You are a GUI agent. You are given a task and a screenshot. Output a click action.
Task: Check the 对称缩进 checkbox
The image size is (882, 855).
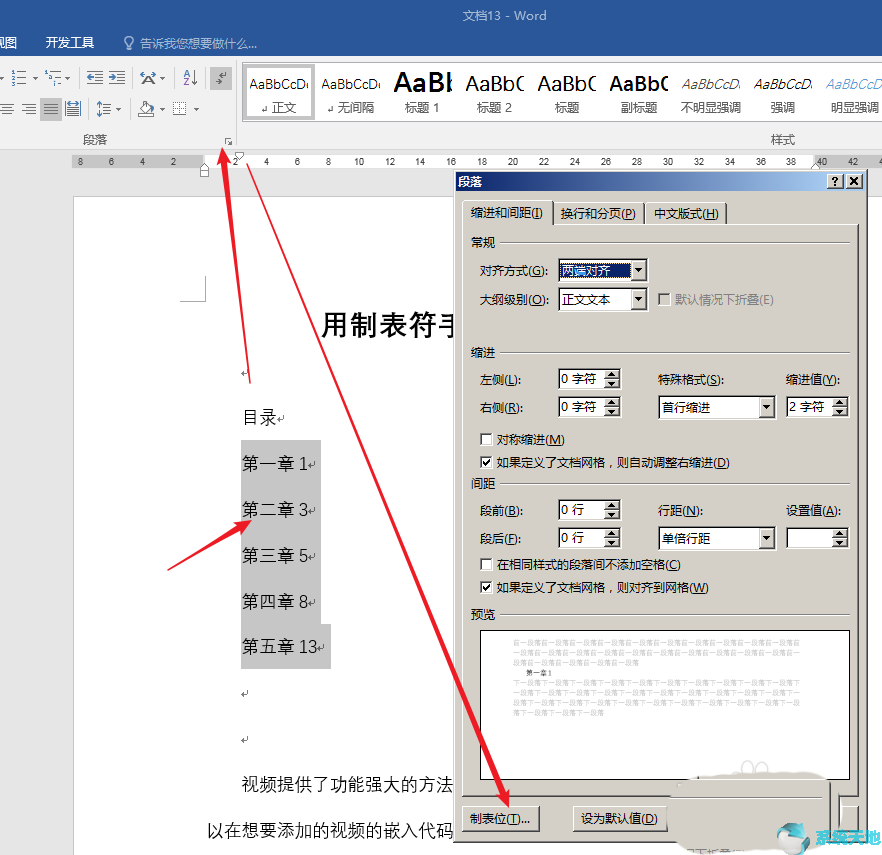click(486, 439)
